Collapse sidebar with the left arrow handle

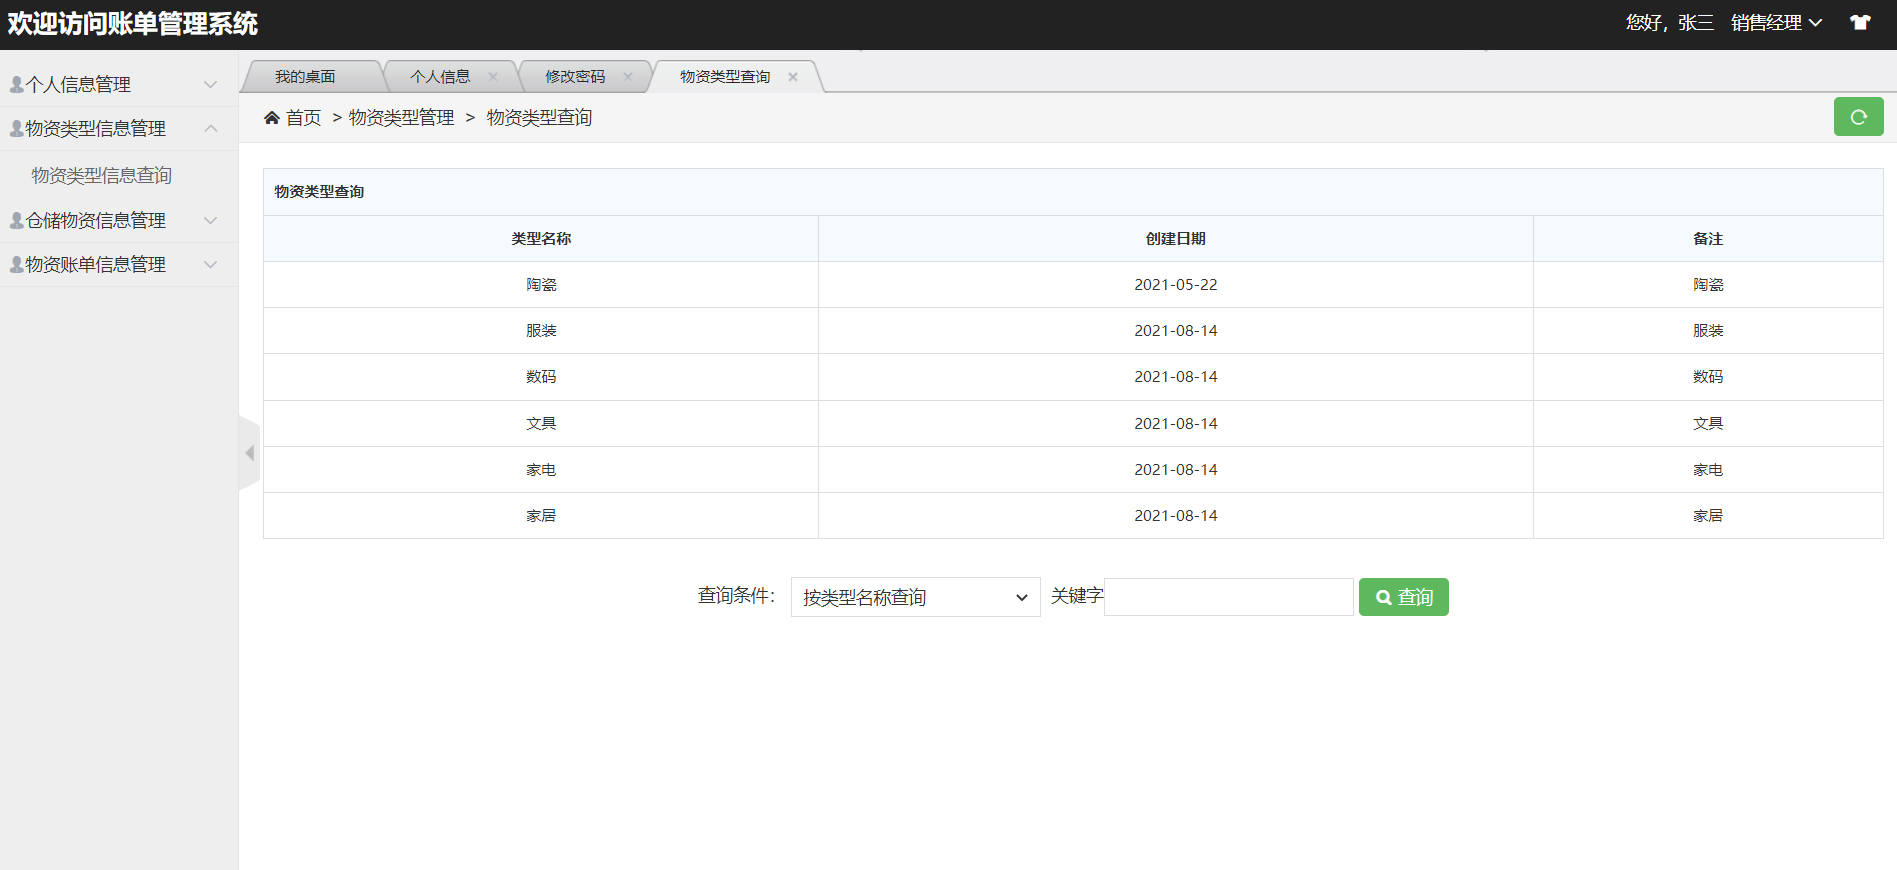tap(249, 453)
